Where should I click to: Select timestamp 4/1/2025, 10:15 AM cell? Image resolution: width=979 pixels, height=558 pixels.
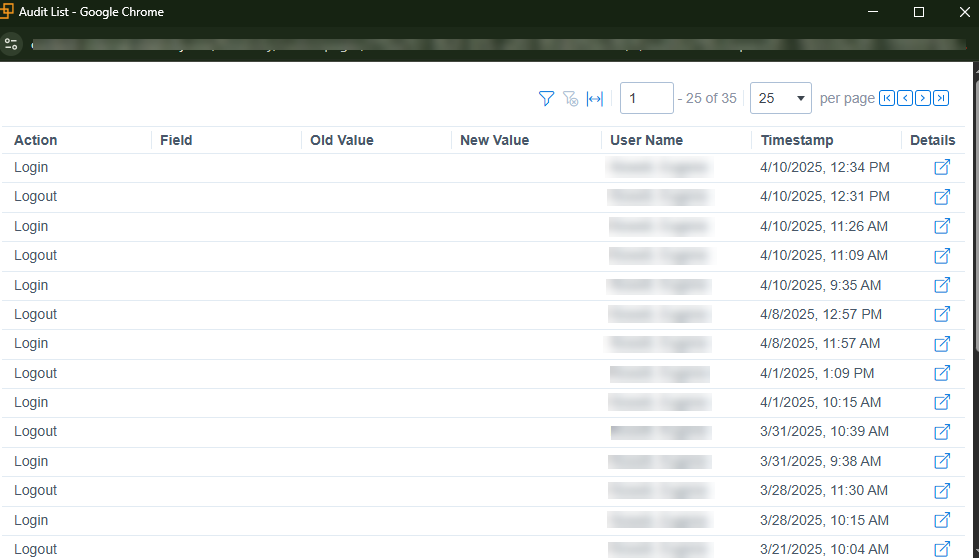[x=820, y=402]
